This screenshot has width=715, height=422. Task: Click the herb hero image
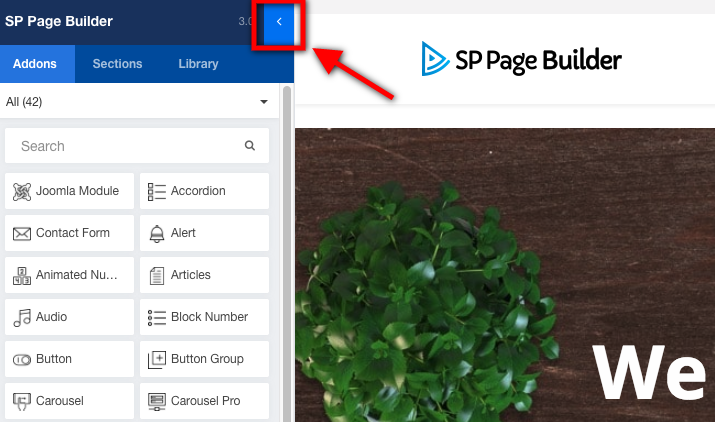click(505, 275)
